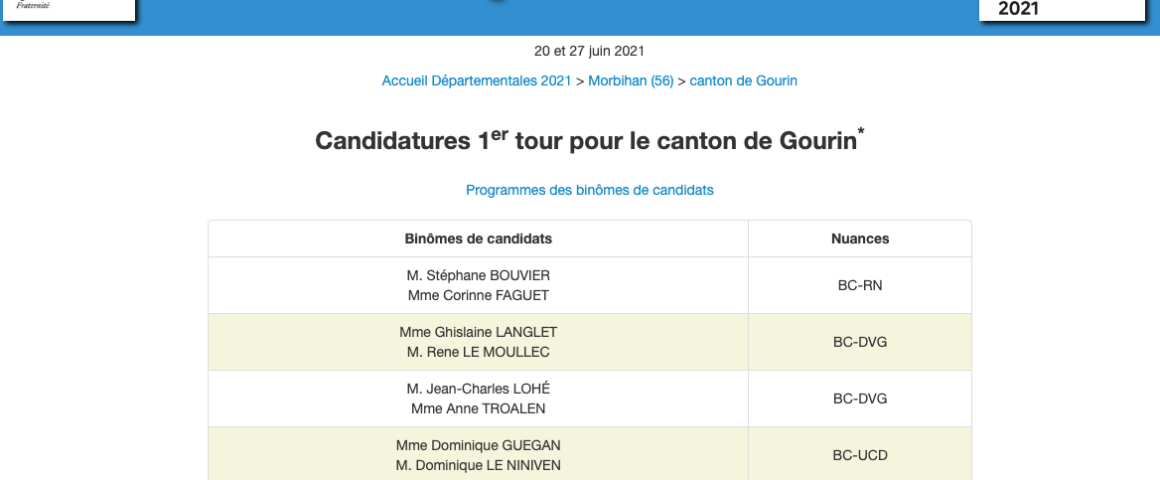Open the Accueil Départementales 2021 breadcrumb link
Screen dimensions: 1160x480
point(476,81)
